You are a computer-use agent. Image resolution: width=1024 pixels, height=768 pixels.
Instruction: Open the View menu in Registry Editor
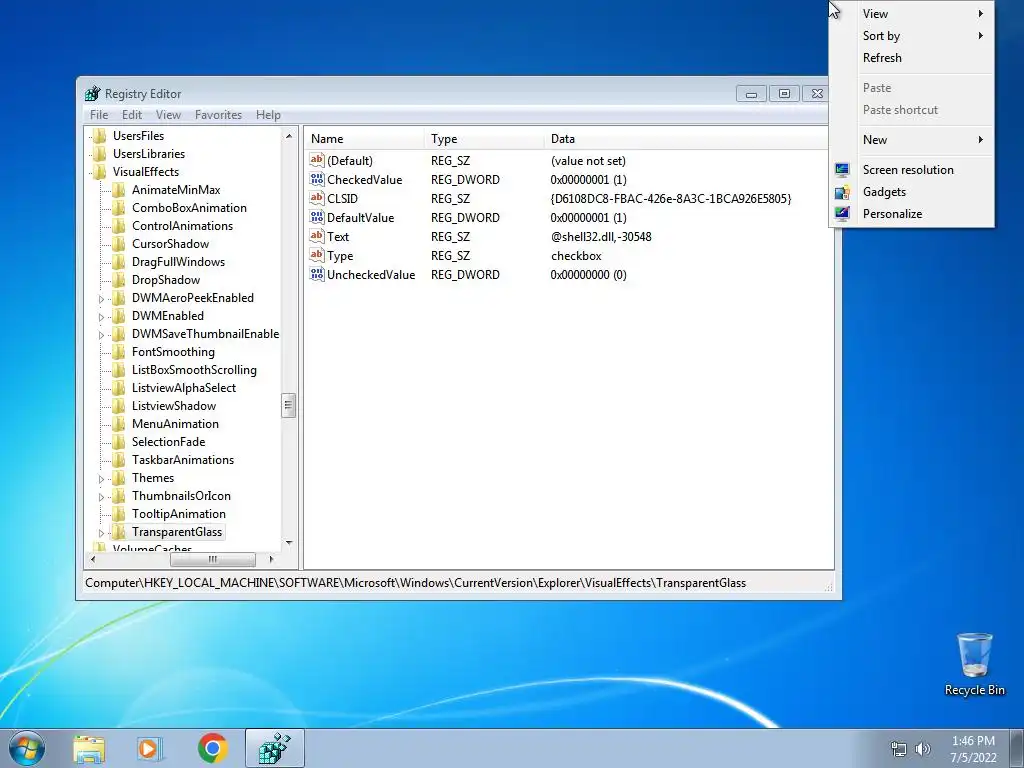[168, 115]
